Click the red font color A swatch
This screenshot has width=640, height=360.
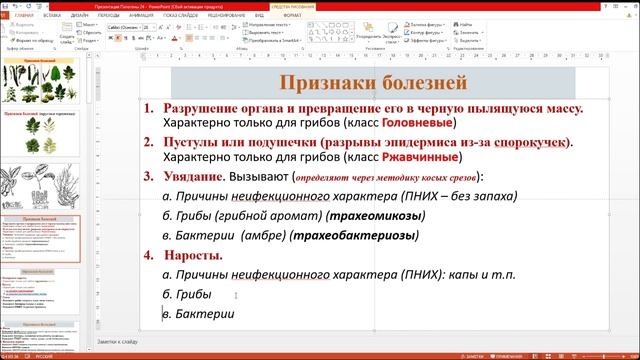[174, 38]
